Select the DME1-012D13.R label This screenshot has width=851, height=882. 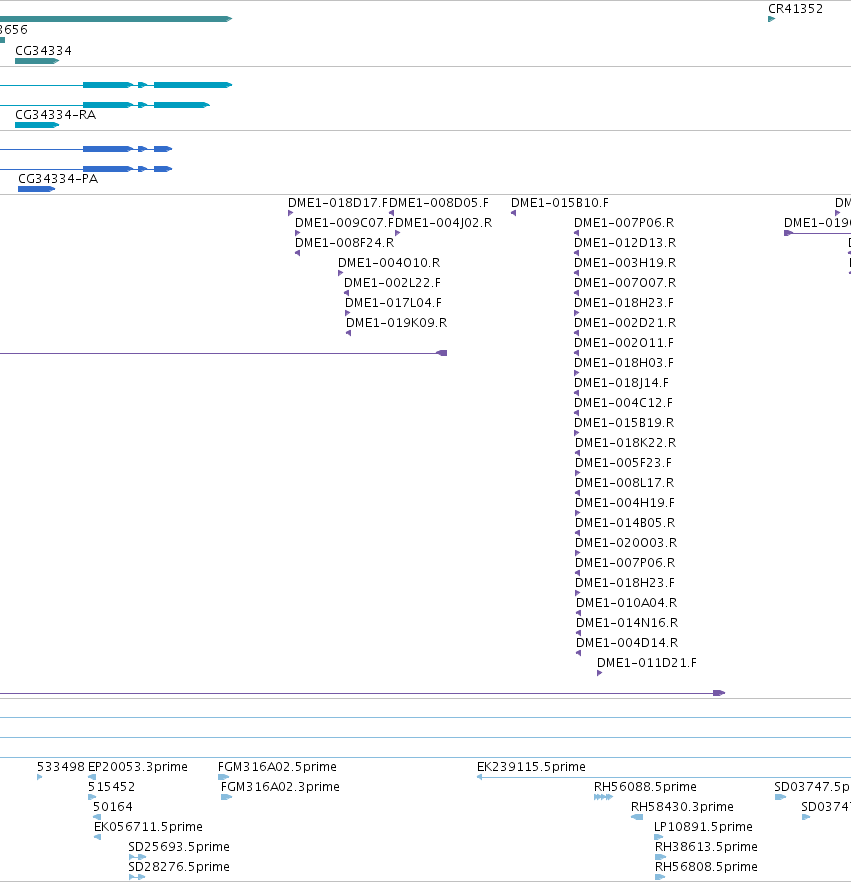[625, 243]
